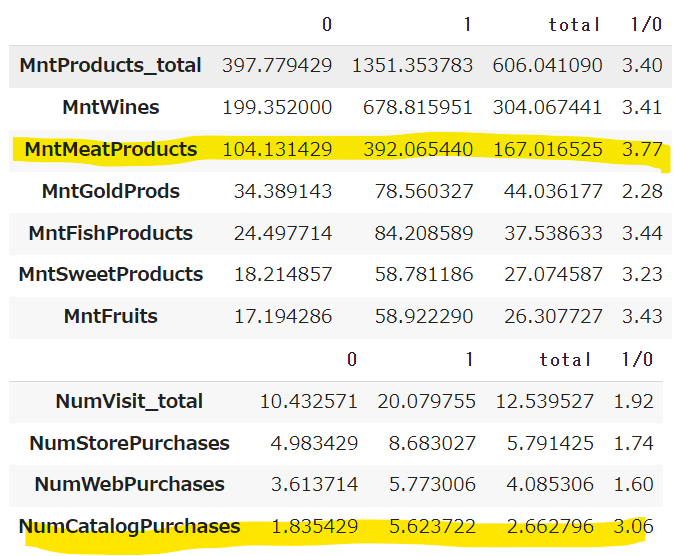The height and width of the screenshot is (556, 674).
Task: Click the highlighted MntMeatProducts row label
Action: pyautogui.click(x=110, y=149)
